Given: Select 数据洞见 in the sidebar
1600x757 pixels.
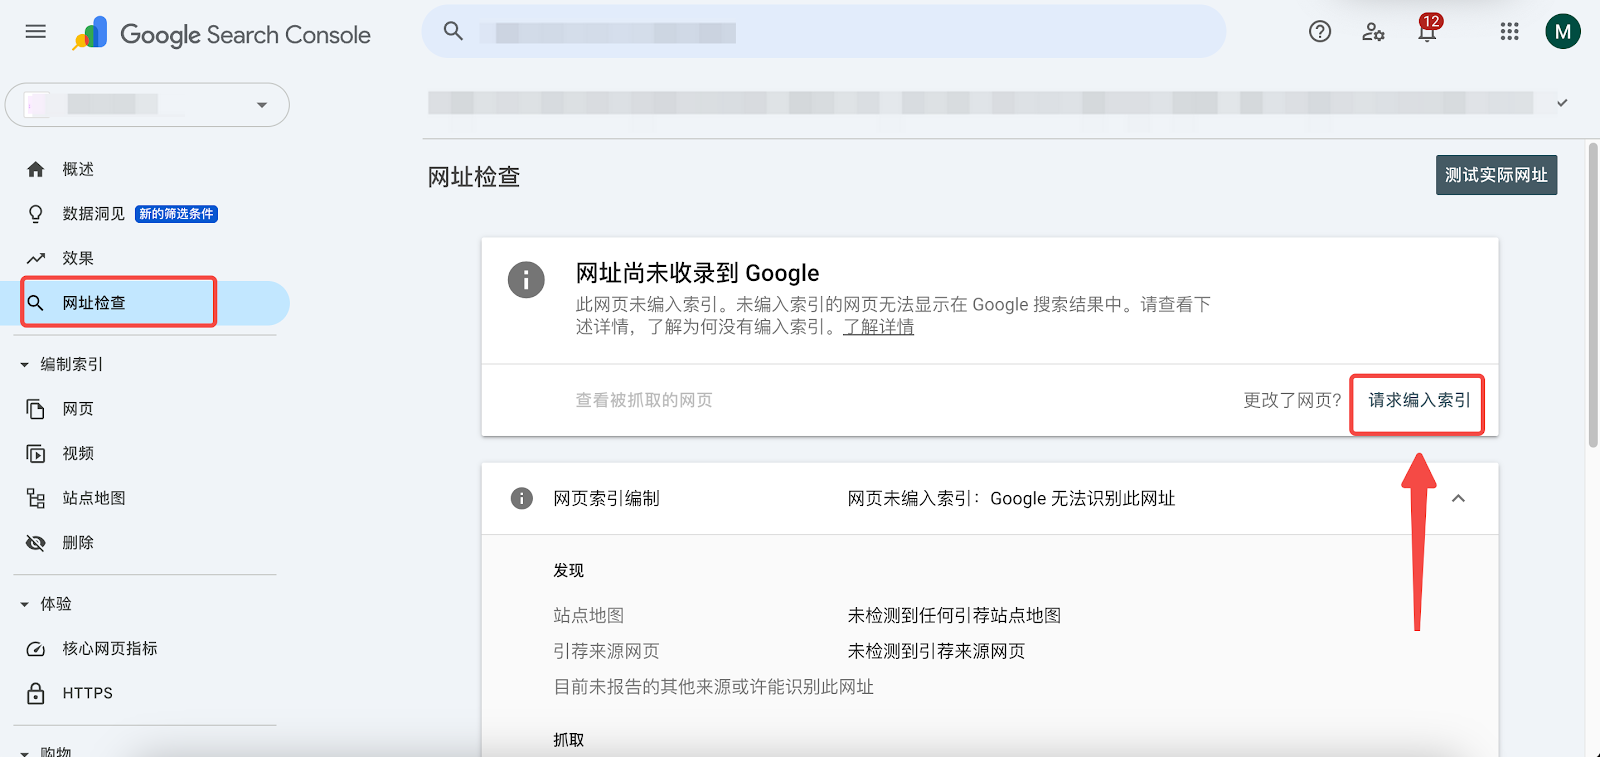Looking at the screenshot, I should (94, 214).
